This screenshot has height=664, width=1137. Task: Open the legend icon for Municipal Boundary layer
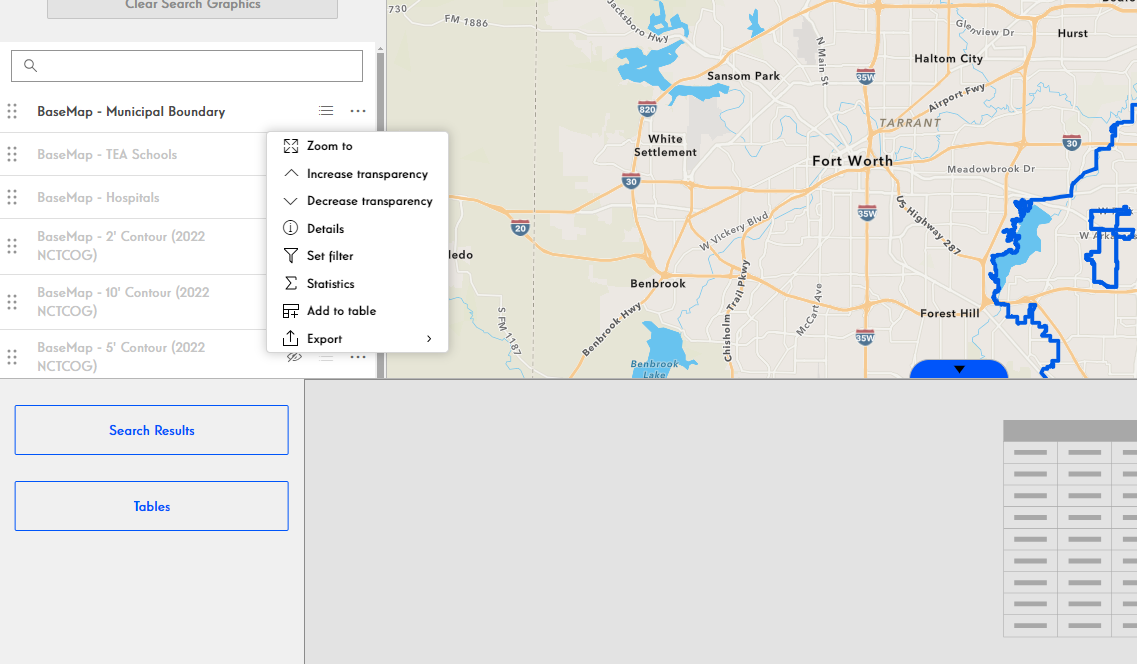point(326,110)
